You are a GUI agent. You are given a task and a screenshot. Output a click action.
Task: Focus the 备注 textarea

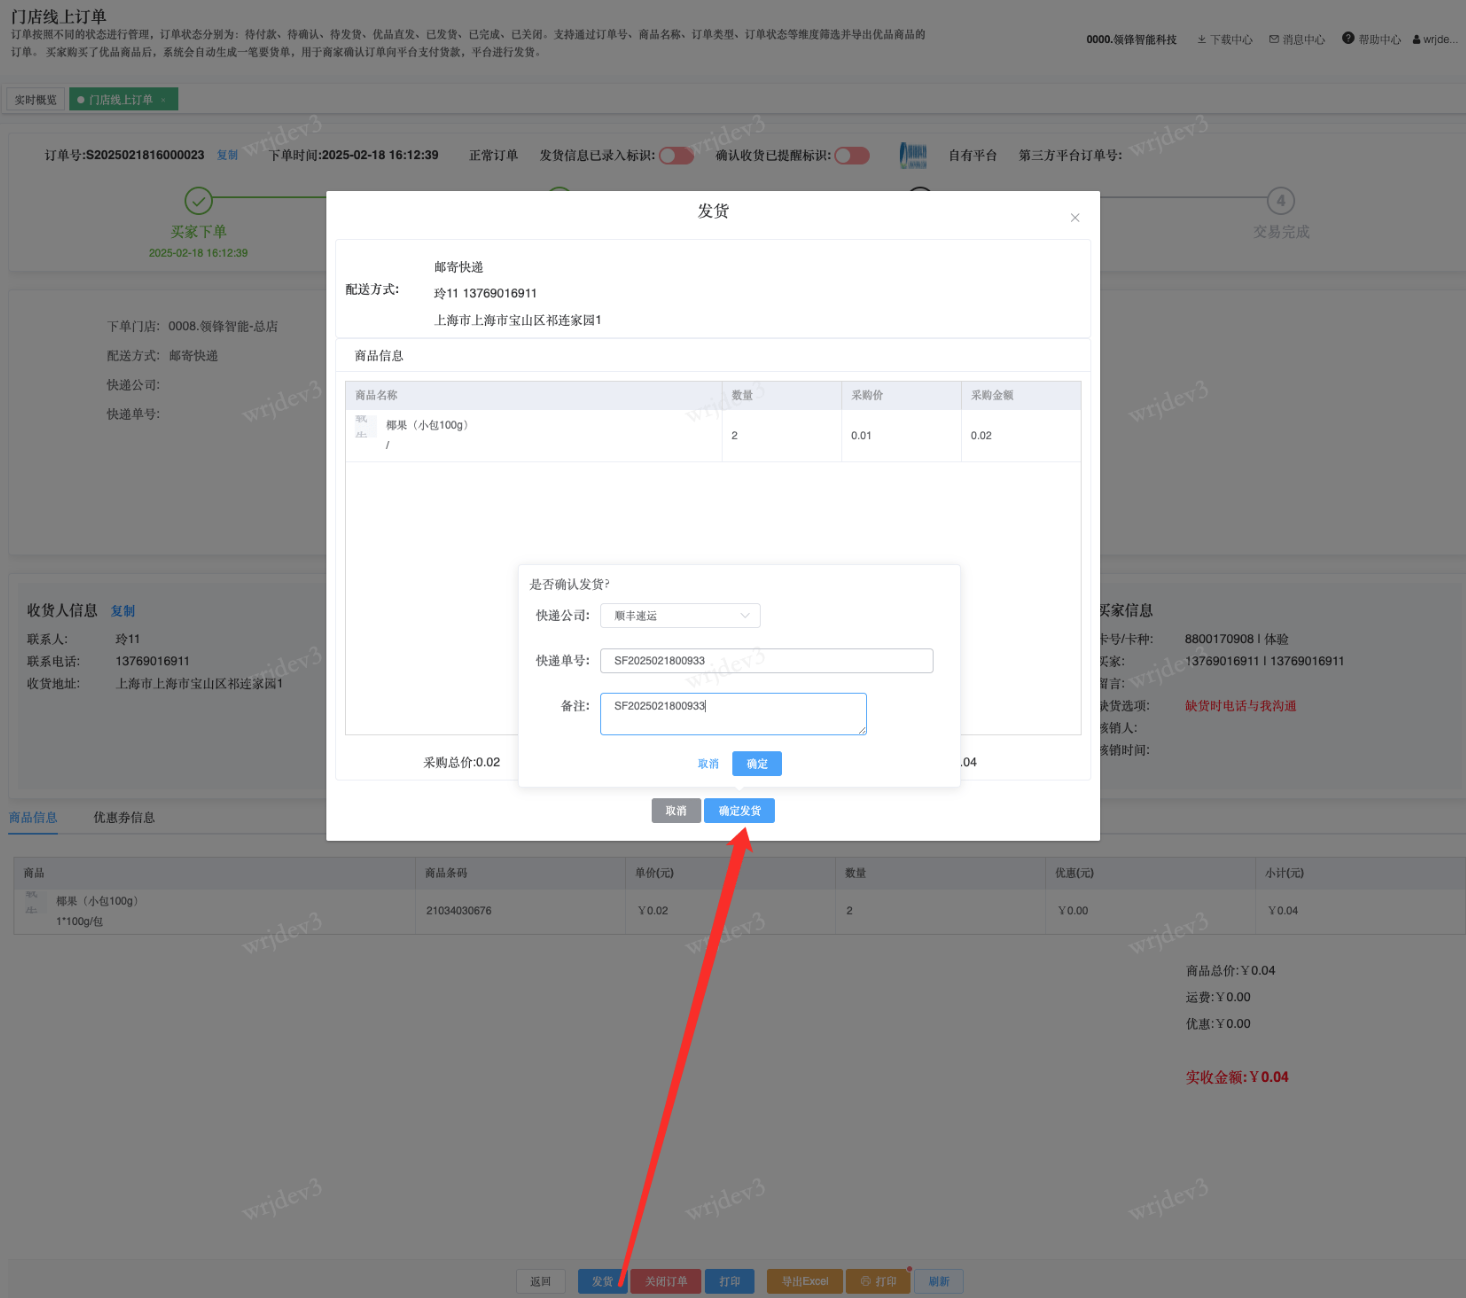coord(733,714)
